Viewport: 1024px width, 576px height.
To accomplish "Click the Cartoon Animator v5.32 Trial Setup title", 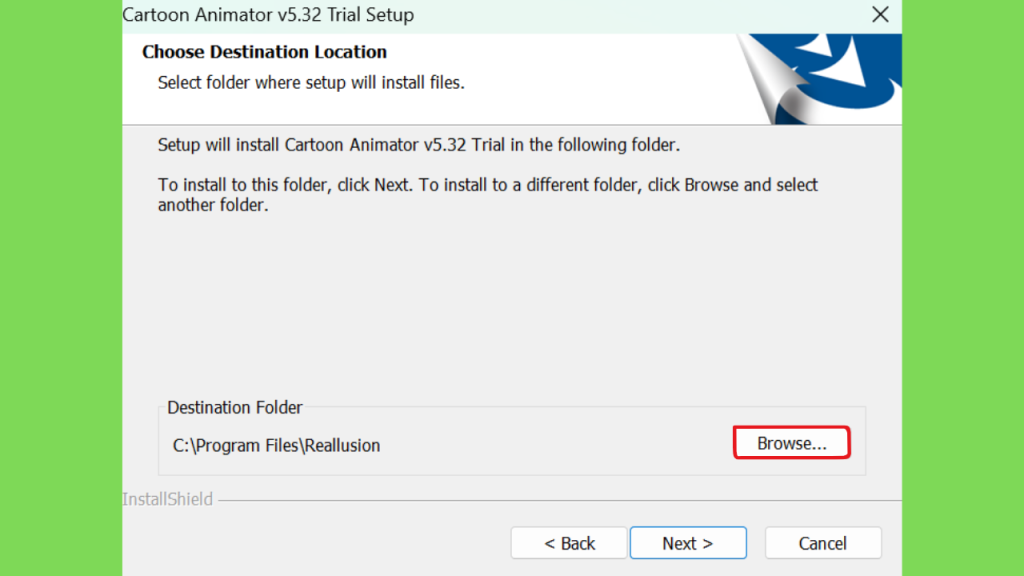I will click(x=268, y=14).
